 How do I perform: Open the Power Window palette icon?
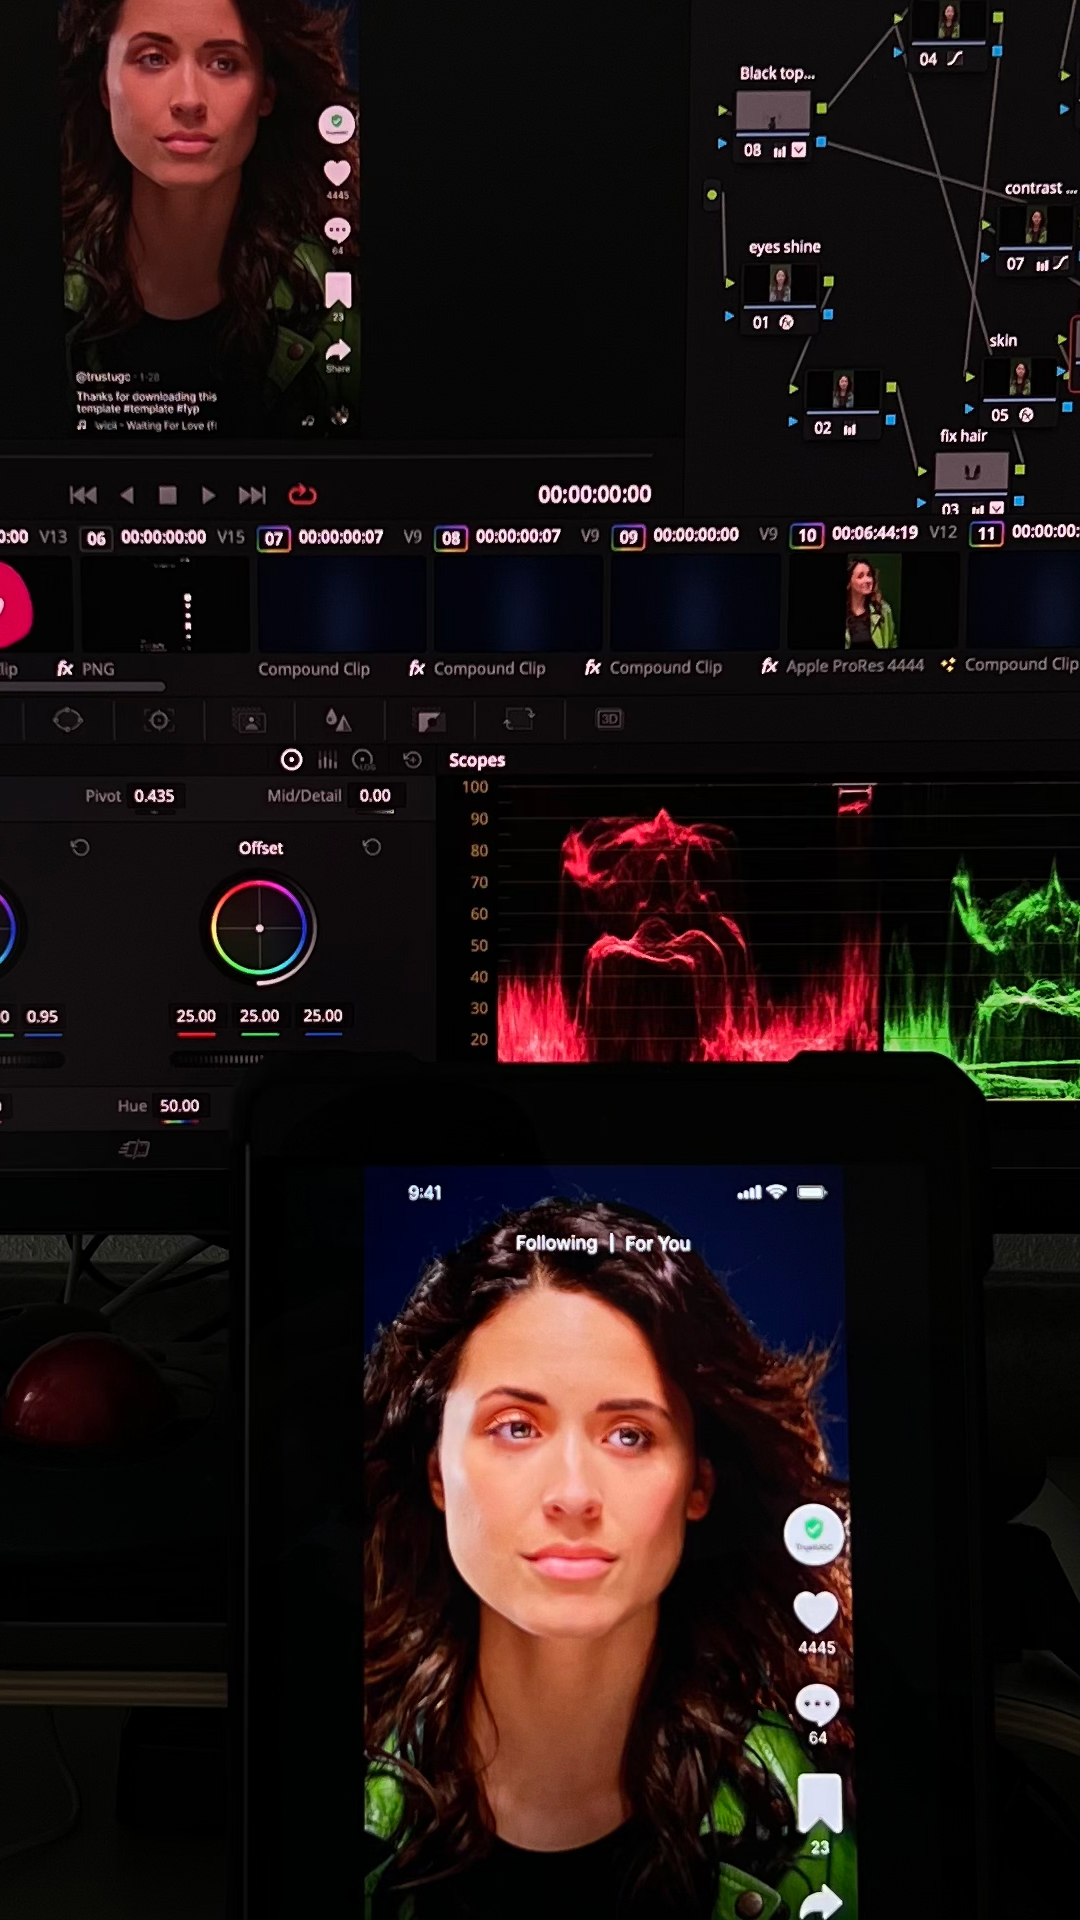point(68,720)
